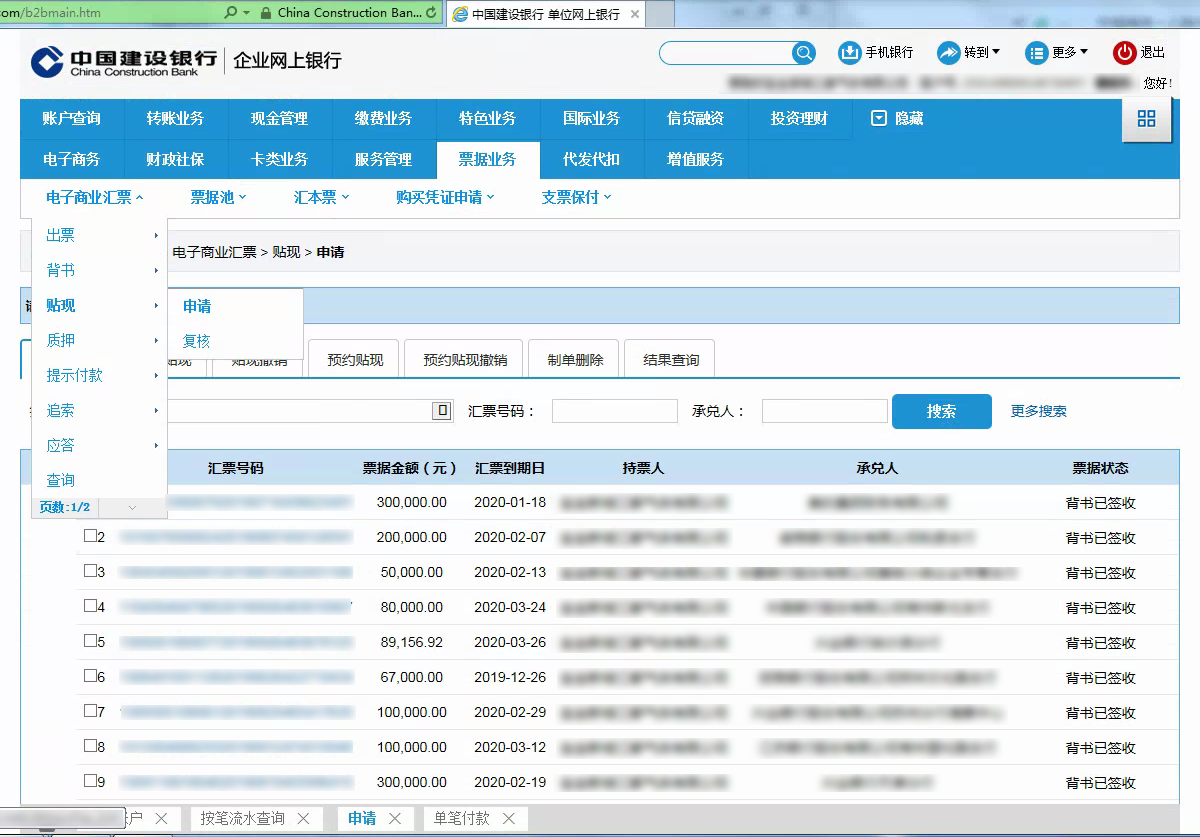This screenshot has width=1200, height=837.
Task: Close the 申请 bottom tab
Action: point(395,819)
